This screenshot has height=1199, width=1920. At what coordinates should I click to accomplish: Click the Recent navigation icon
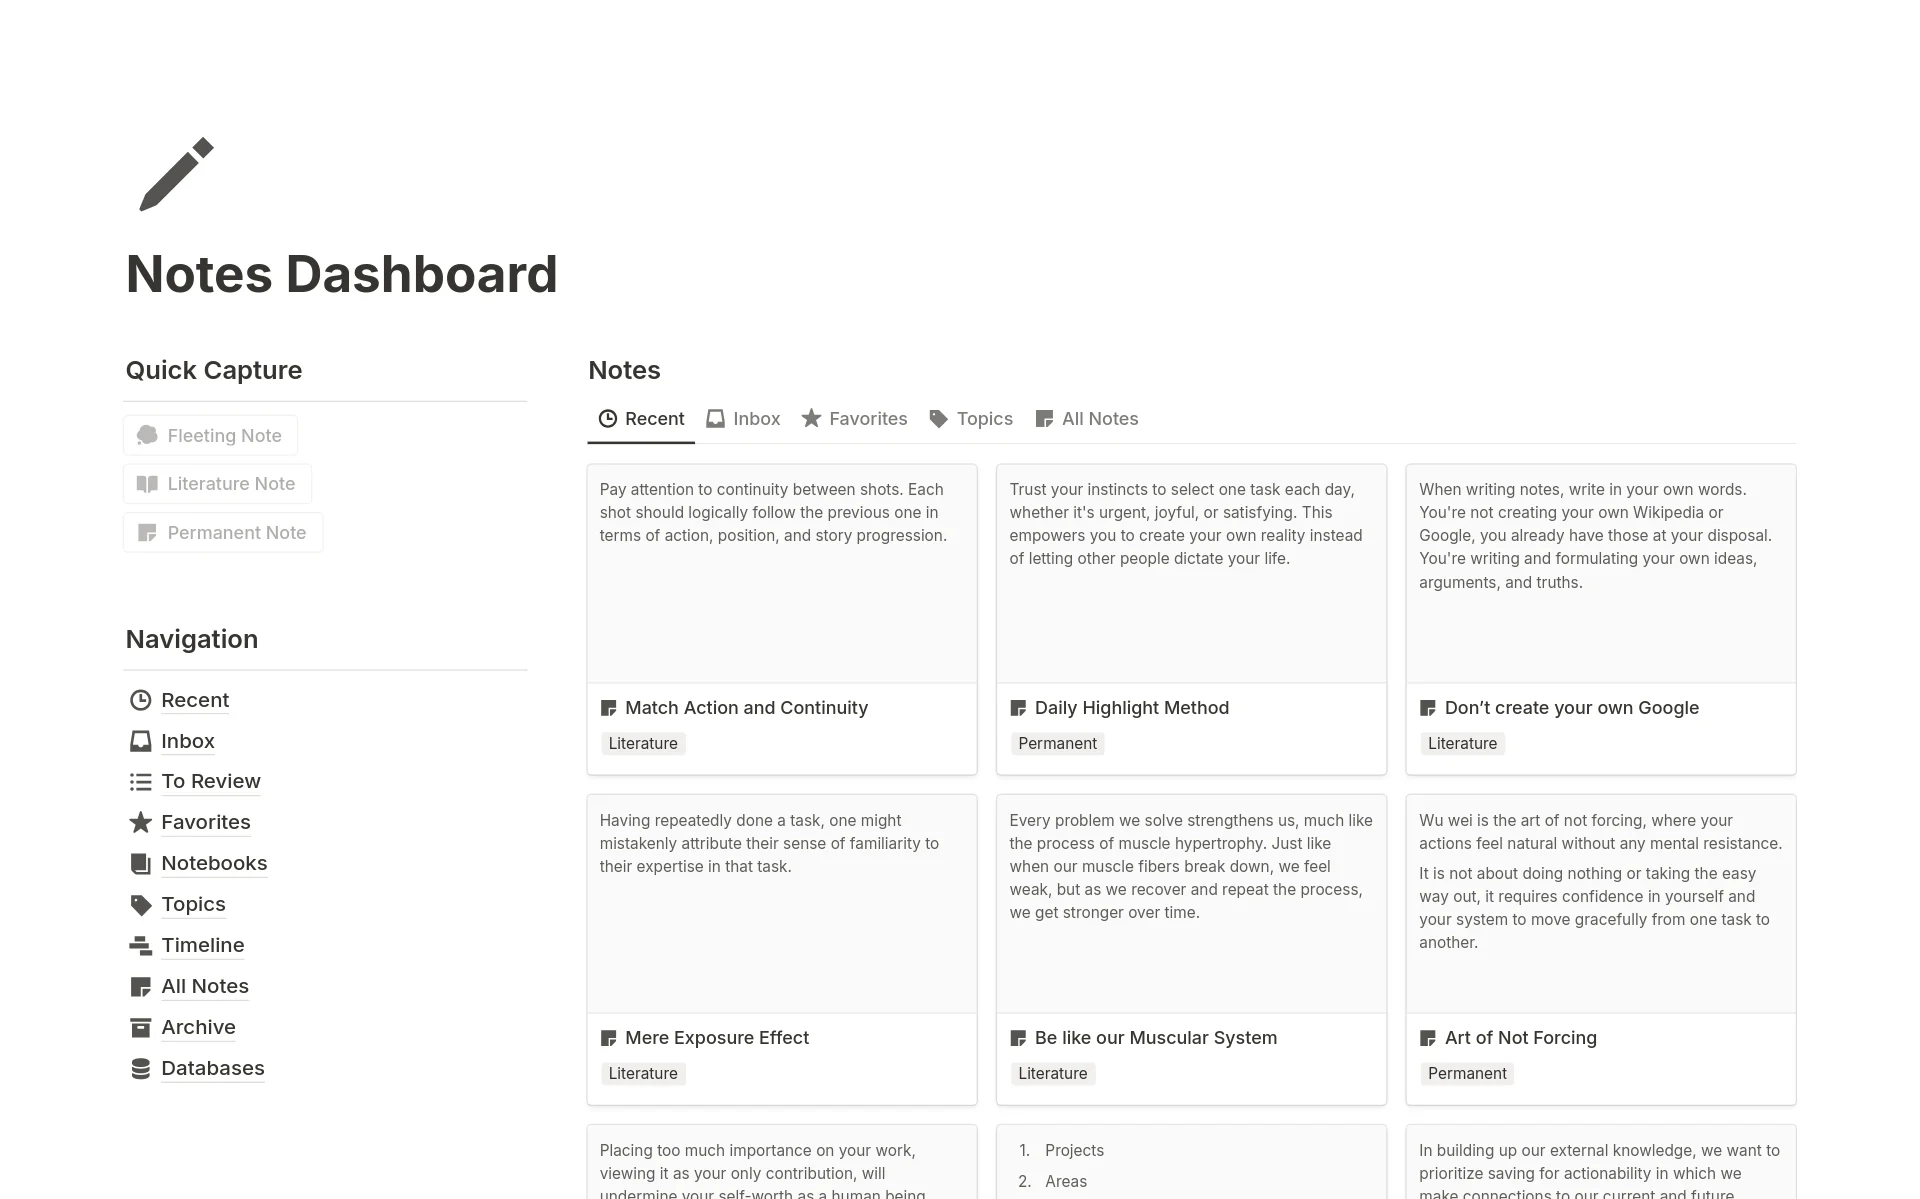pyautogui.click(x=140, y=699)
